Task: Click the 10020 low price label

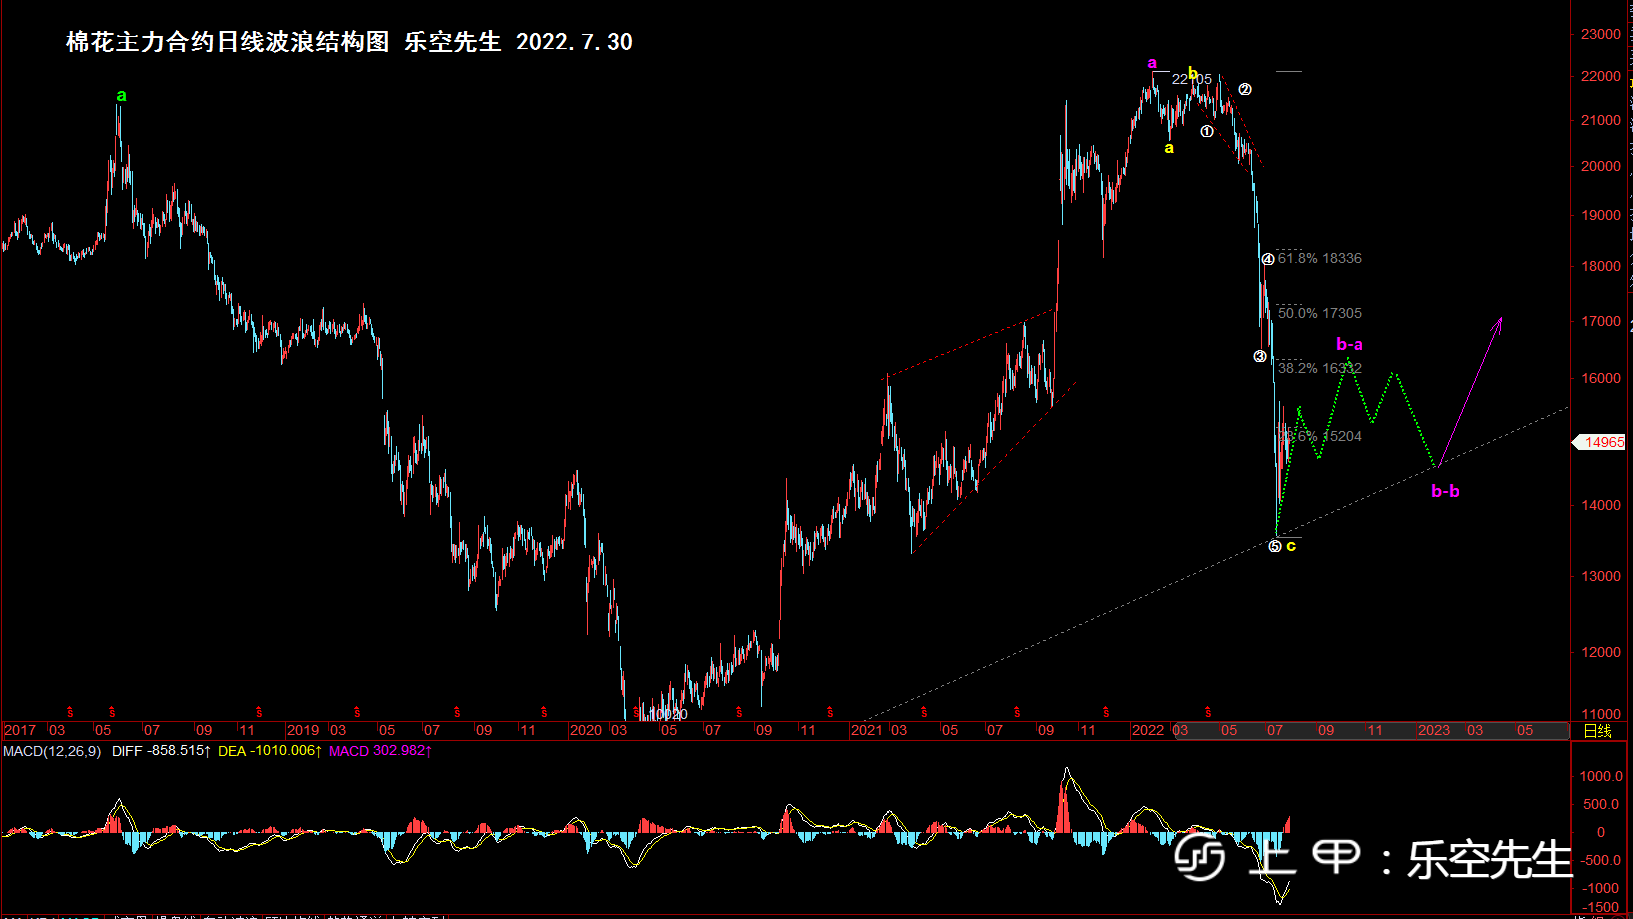Action: point(667,714)
